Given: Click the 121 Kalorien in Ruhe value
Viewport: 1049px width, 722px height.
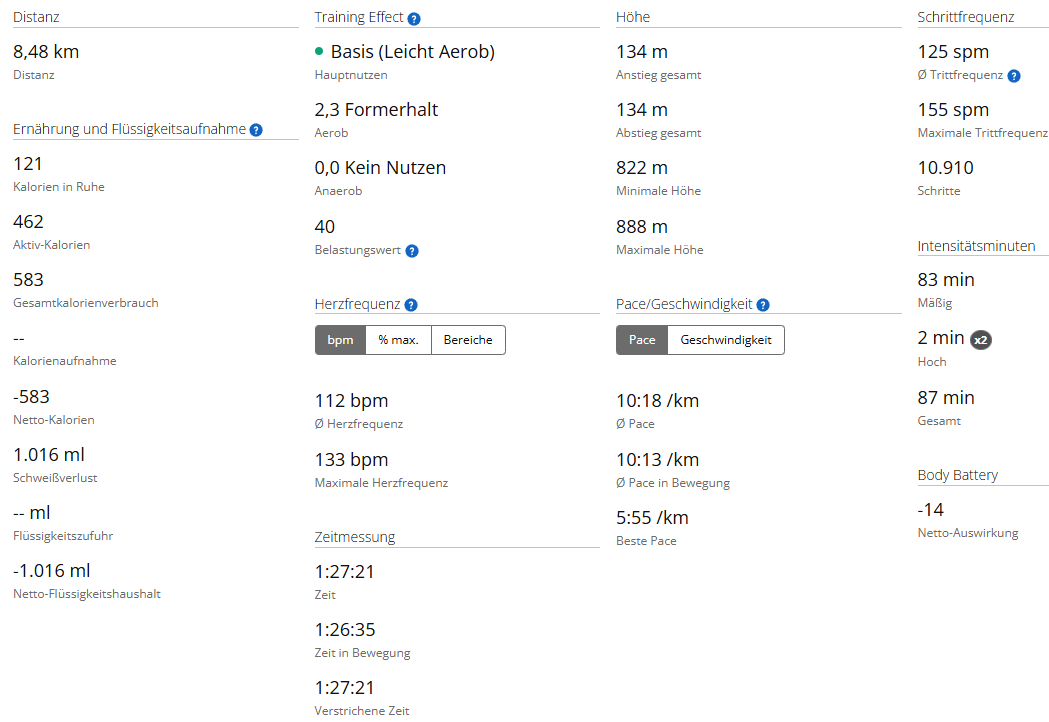Looking at the screenshot, I should 28,163.
